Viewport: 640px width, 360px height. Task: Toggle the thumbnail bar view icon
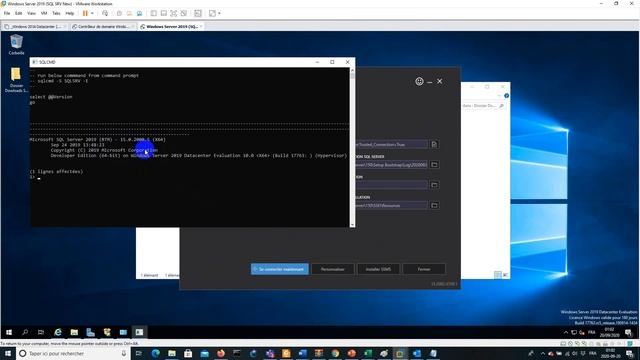tap(164, 13)
